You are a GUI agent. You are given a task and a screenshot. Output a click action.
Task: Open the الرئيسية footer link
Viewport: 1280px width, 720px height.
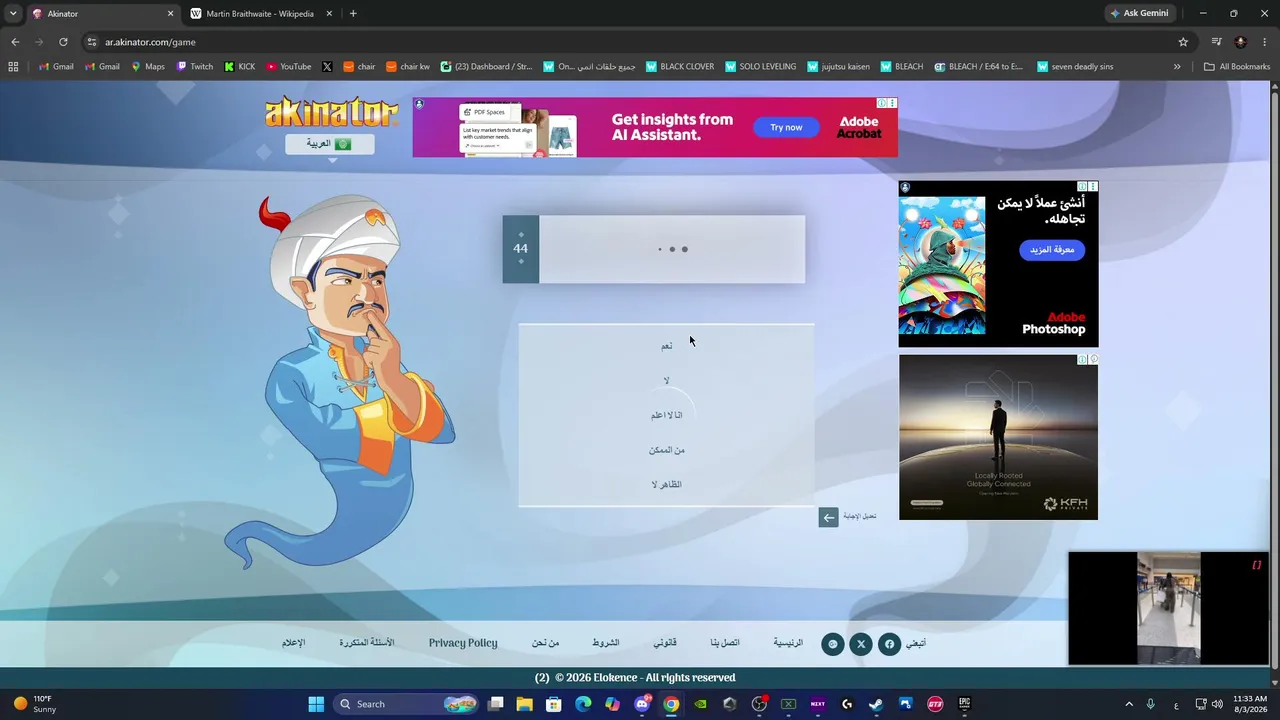(788, 643)
